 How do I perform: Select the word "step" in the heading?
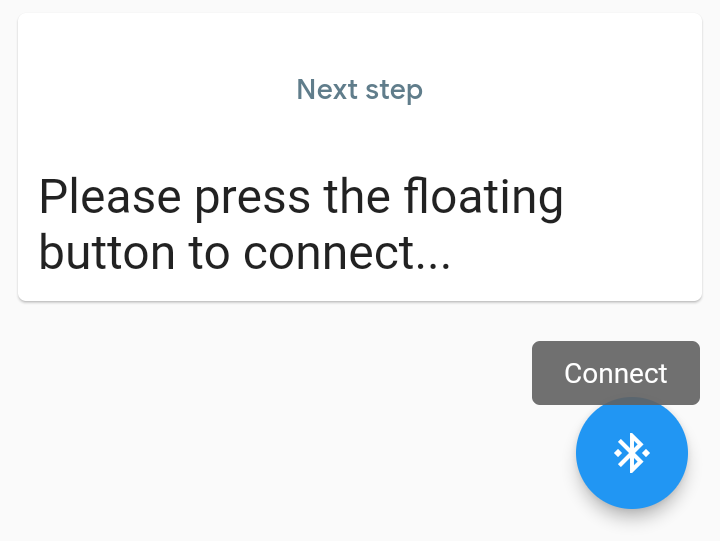tap(394, 89)
